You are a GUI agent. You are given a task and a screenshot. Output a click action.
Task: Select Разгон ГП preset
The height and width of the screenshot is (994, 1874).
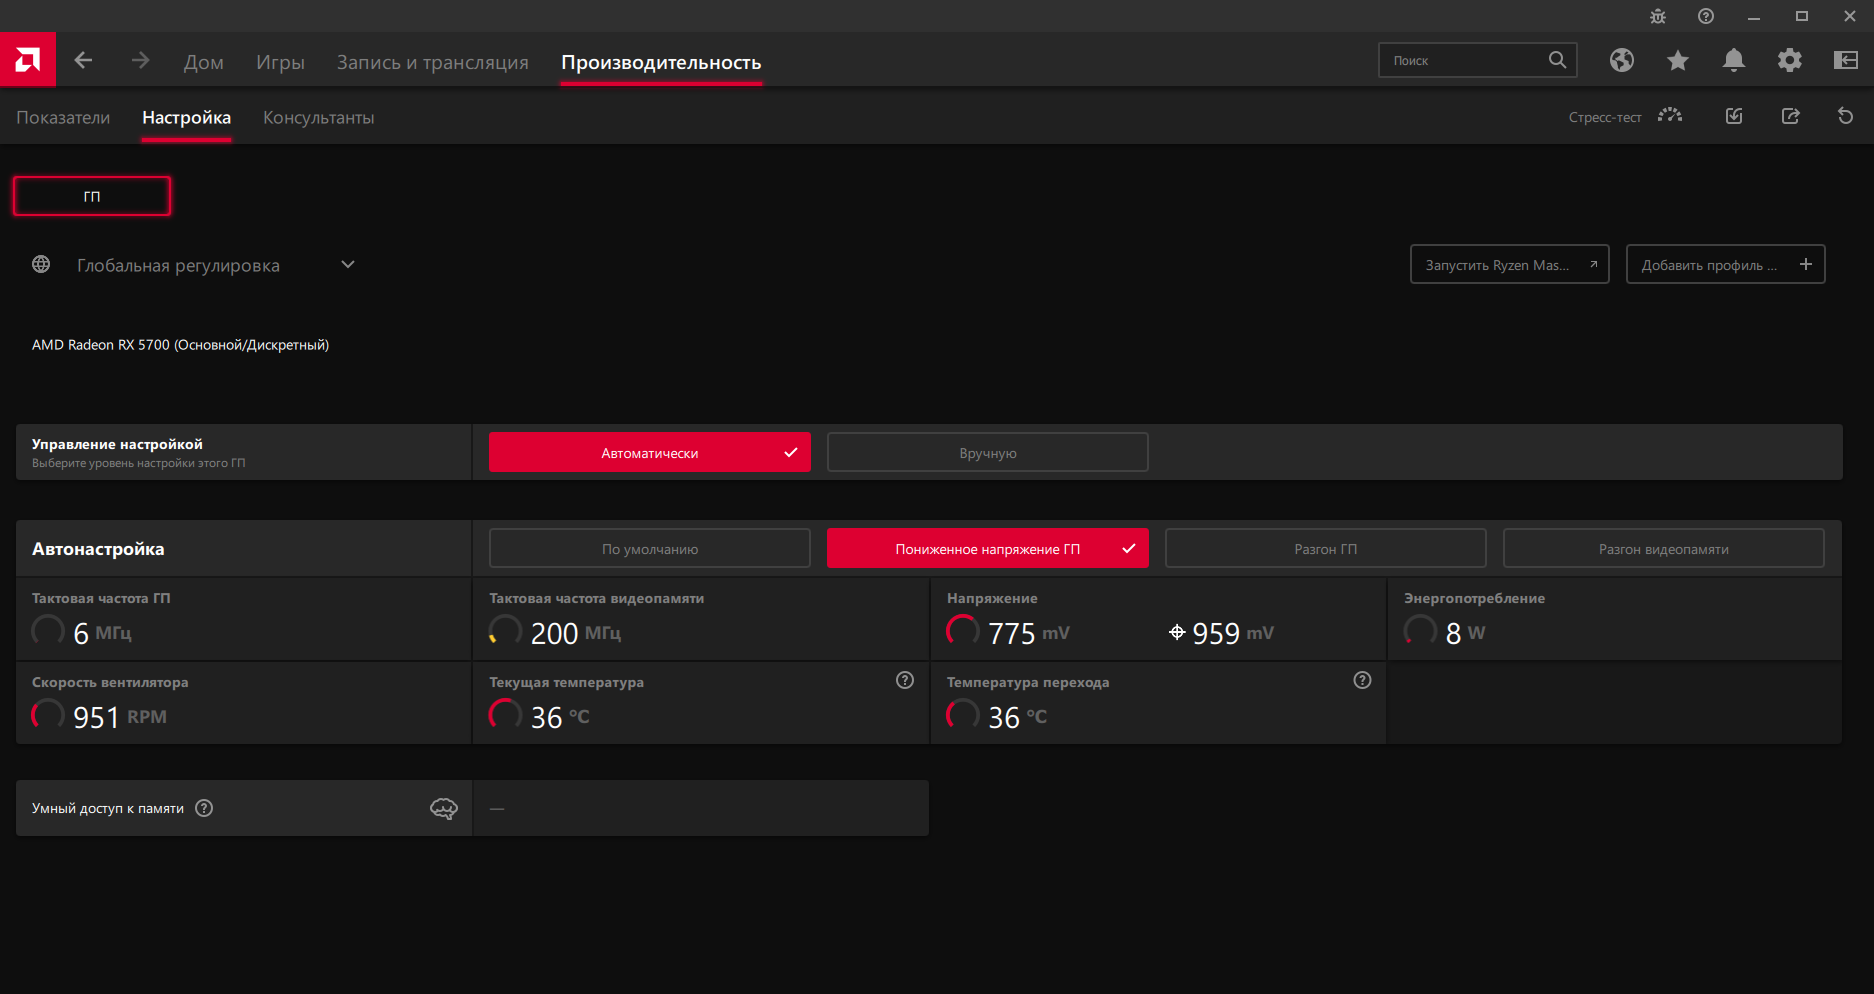1326,548
